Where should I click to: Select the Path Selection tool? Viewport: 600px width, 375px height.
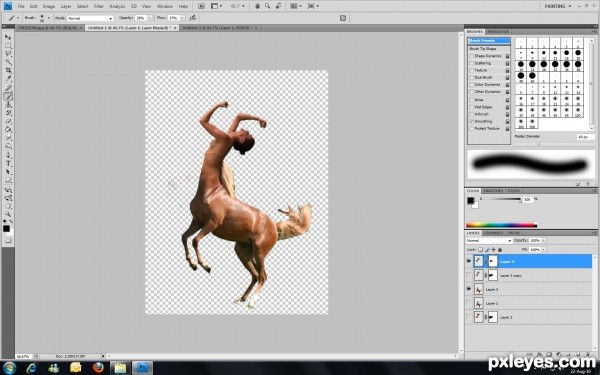[8, 172]
